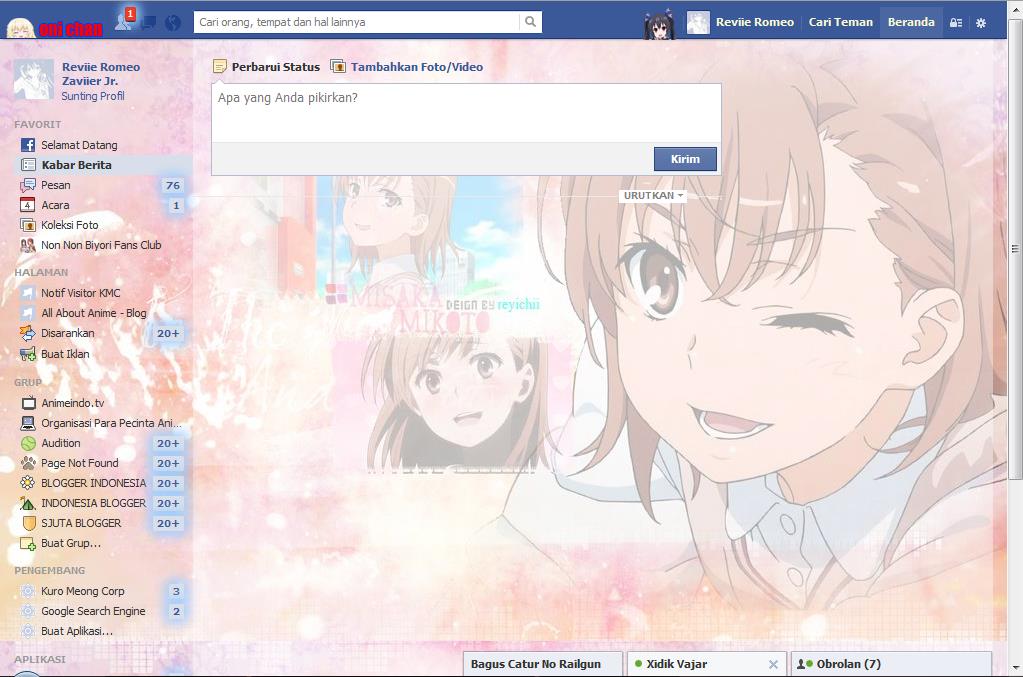Click the SJUTA BLOGGER shield icon
Image resolution: width=1023 pixels, height=677 pixels.
[x=29, y=523]
